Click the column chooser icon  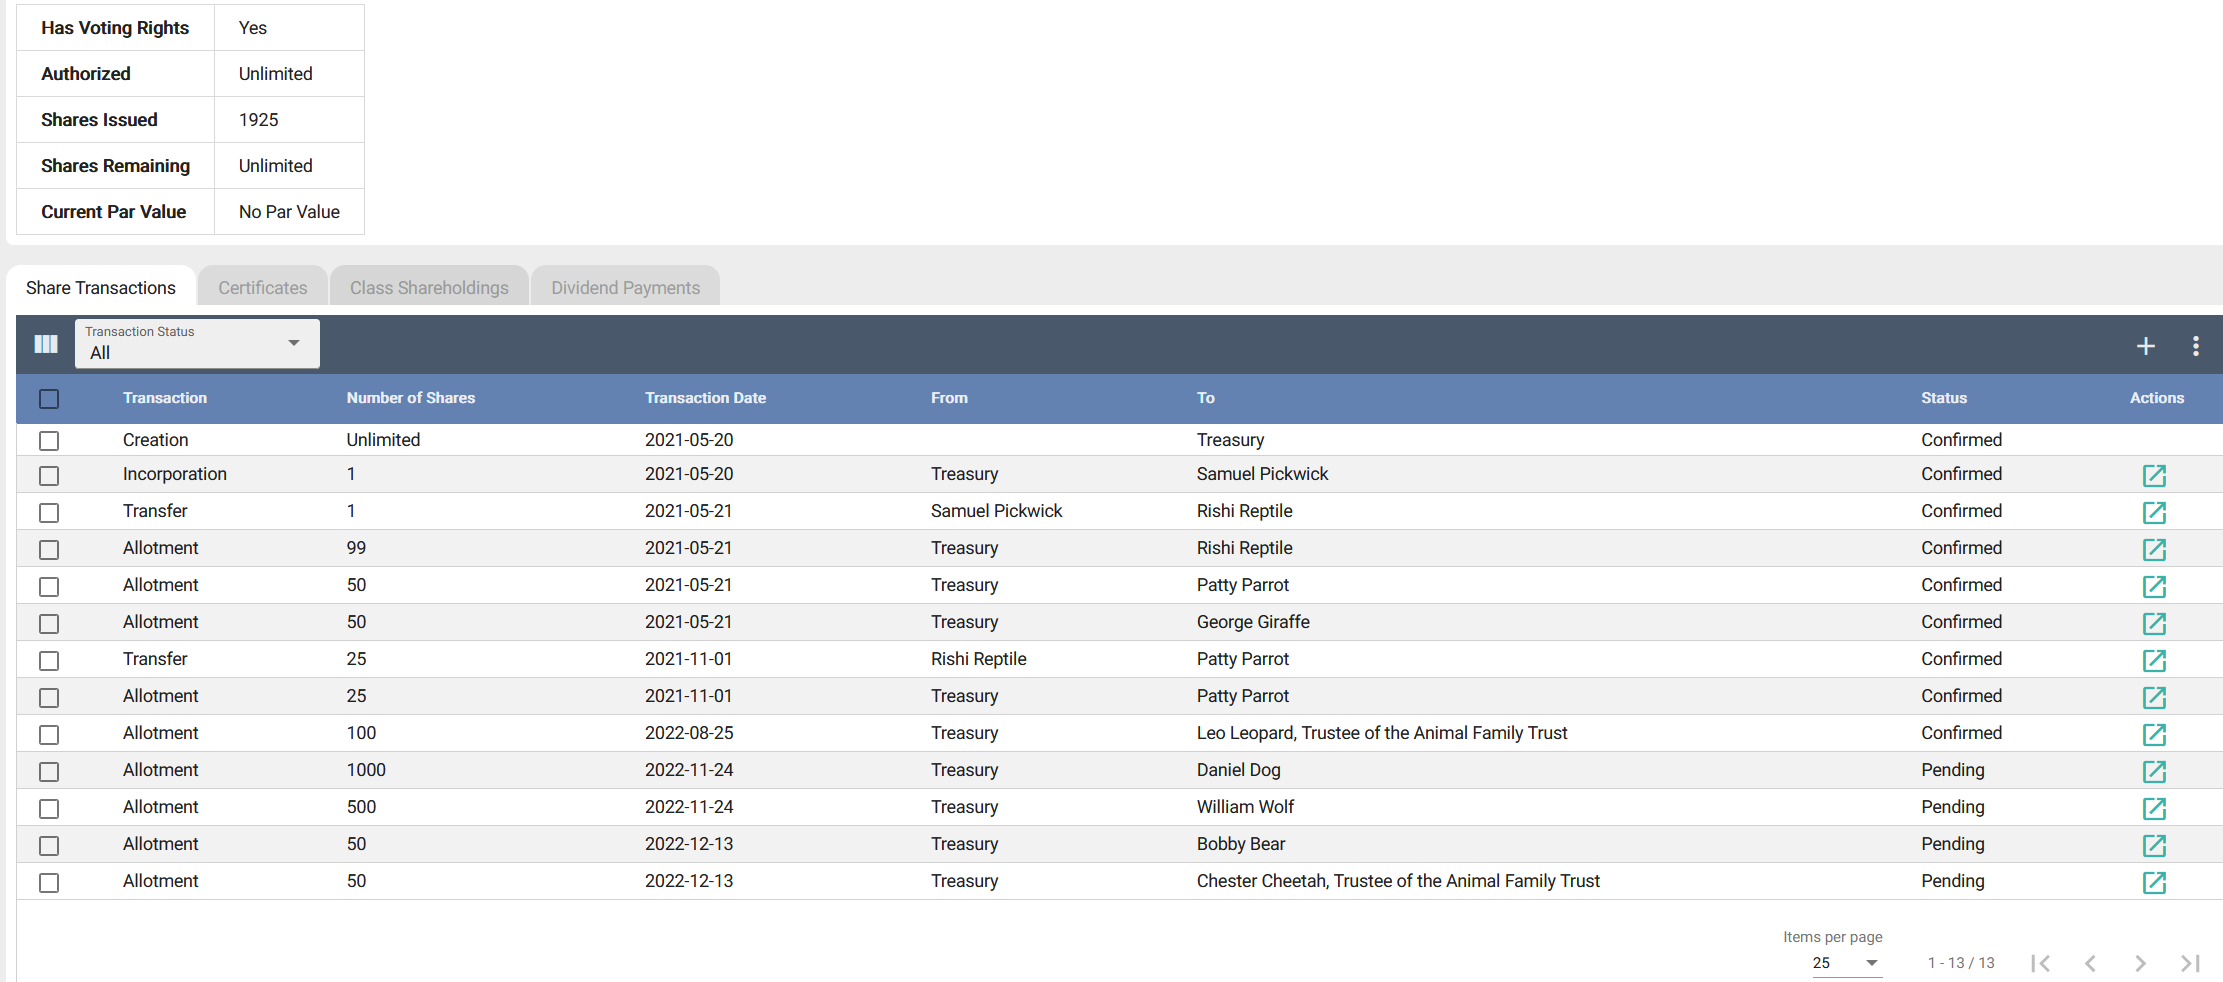click(x=46, y=344)
